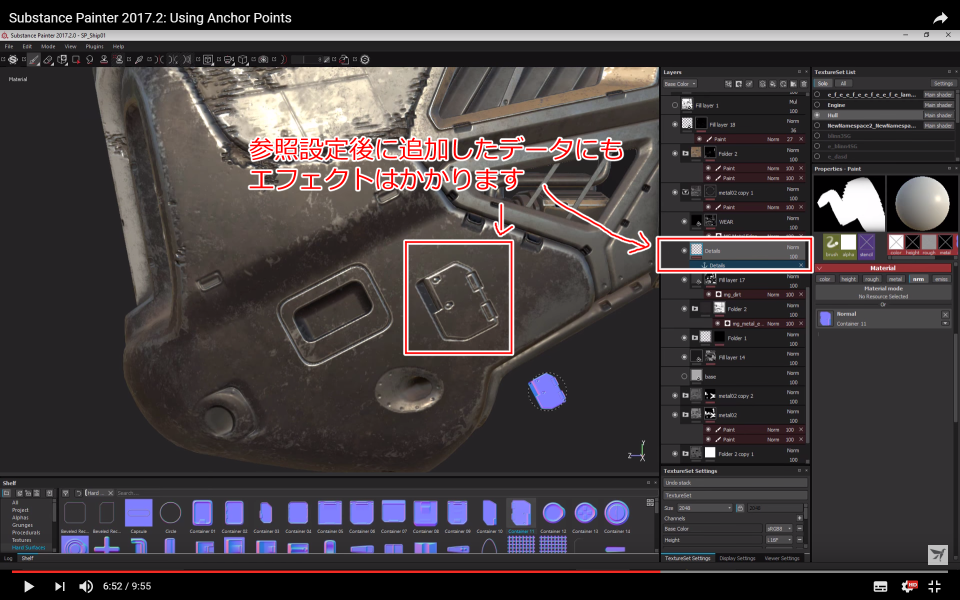Select Hard Surfaces shelf category
Screen dimensions: 960x600
(x=29, y=547)
